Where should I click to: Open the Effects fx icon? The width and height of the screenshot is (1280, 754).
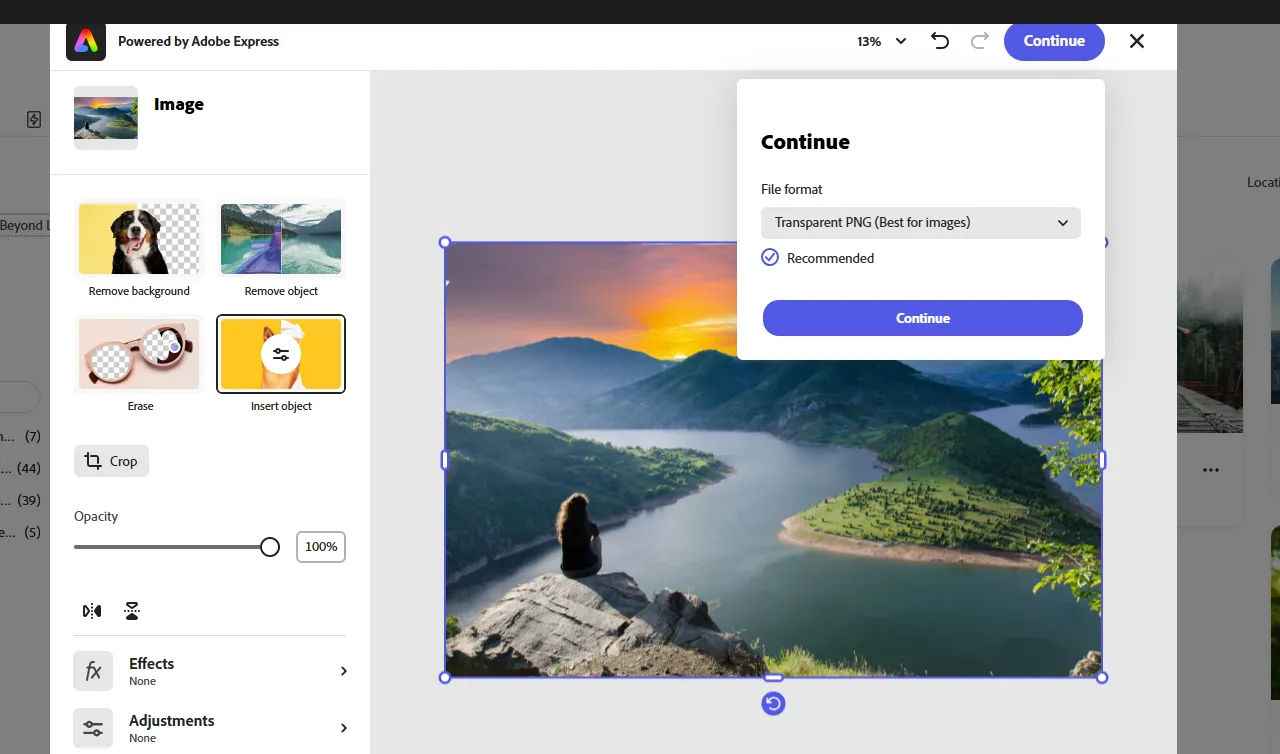click(93, 671)
